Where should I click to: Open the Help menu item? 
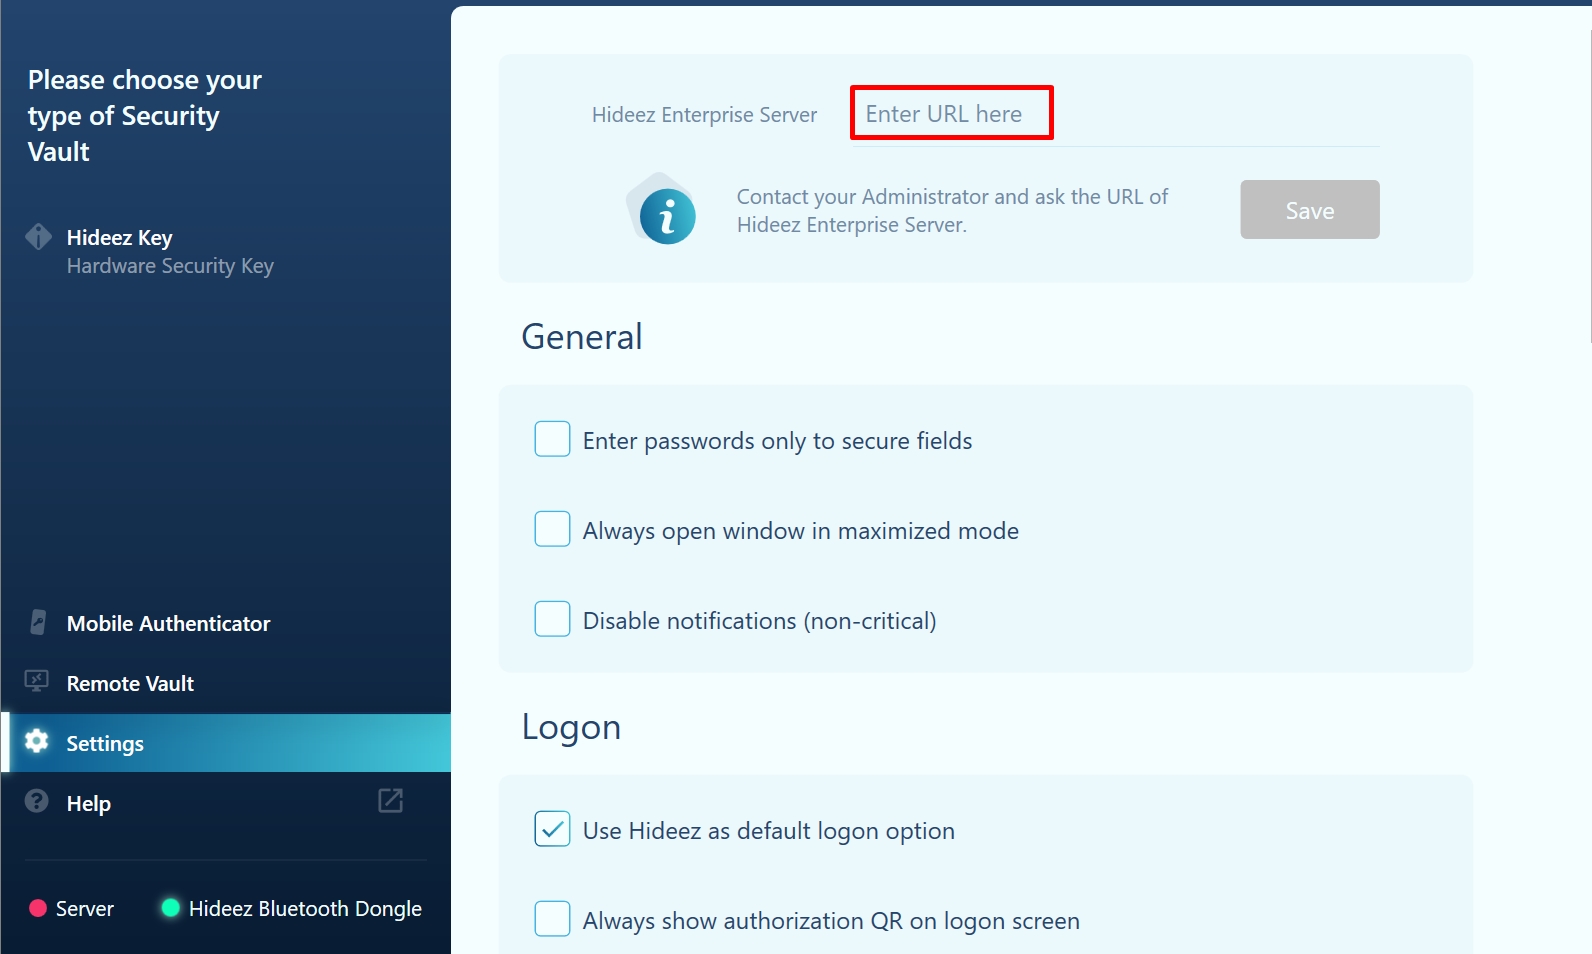[225, 803]
